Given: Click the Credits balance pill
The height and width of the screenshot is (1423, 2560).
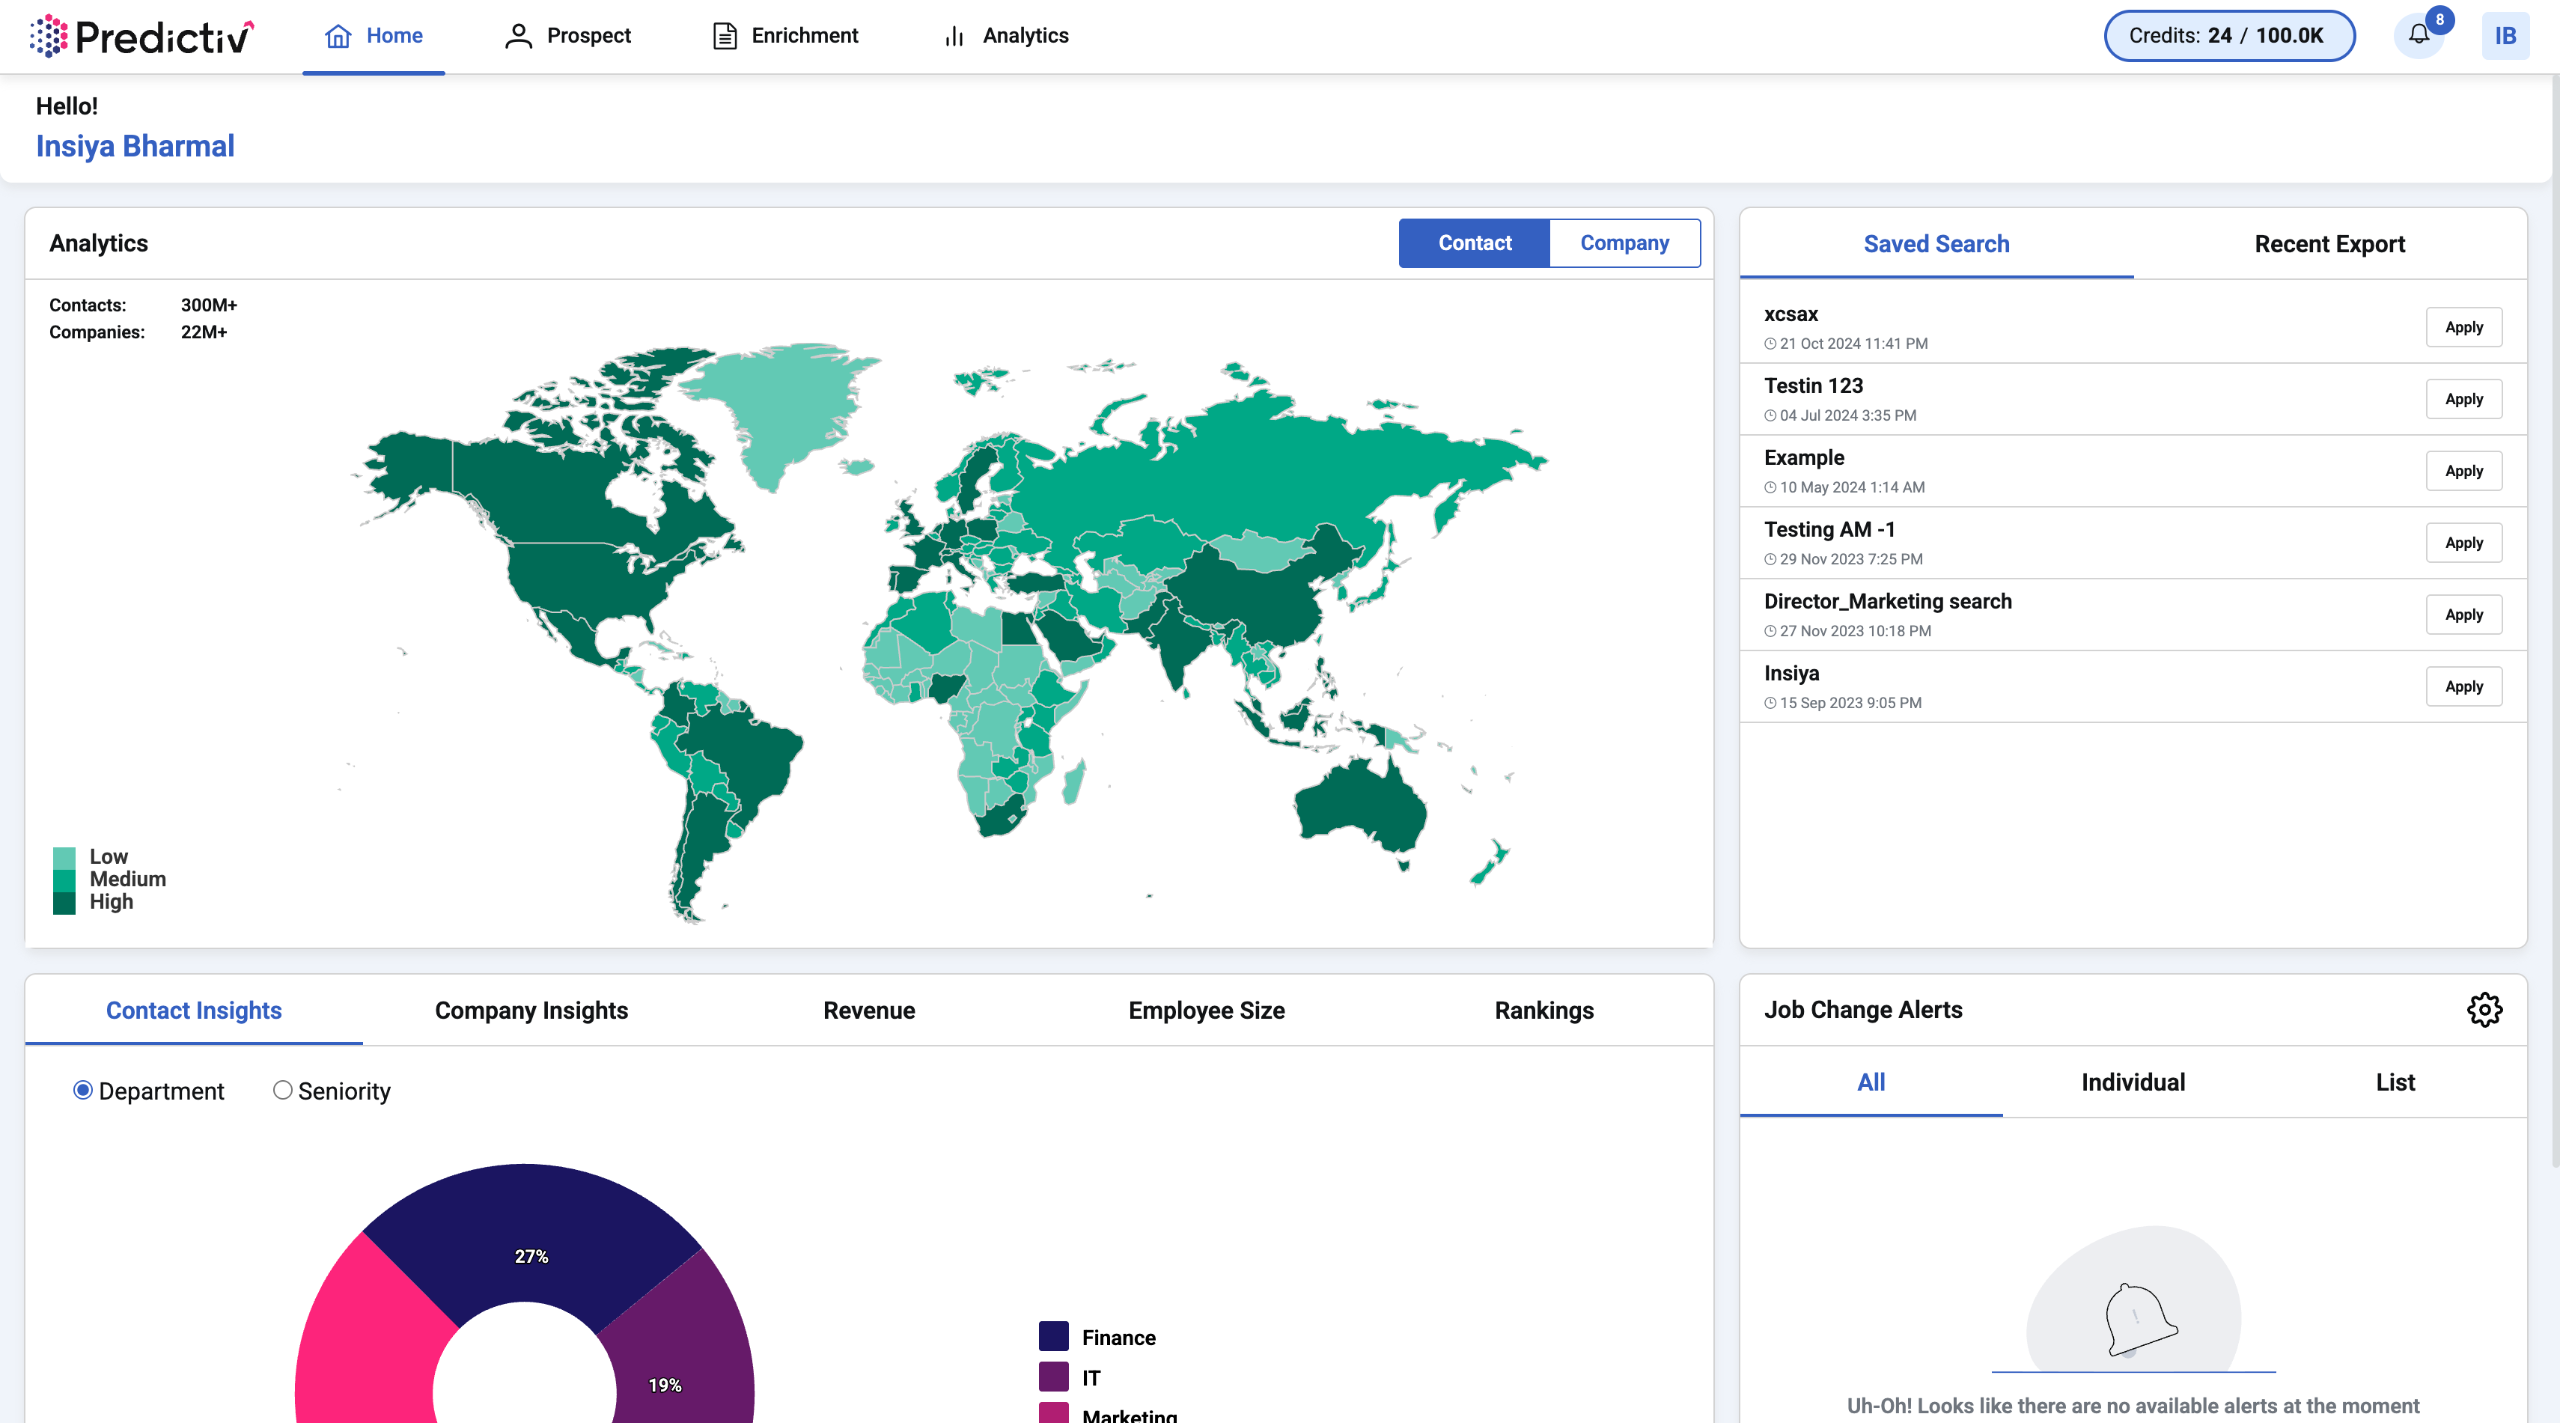Looking at the screenshot, I should pyautogui.click(x=2229, y=36).
